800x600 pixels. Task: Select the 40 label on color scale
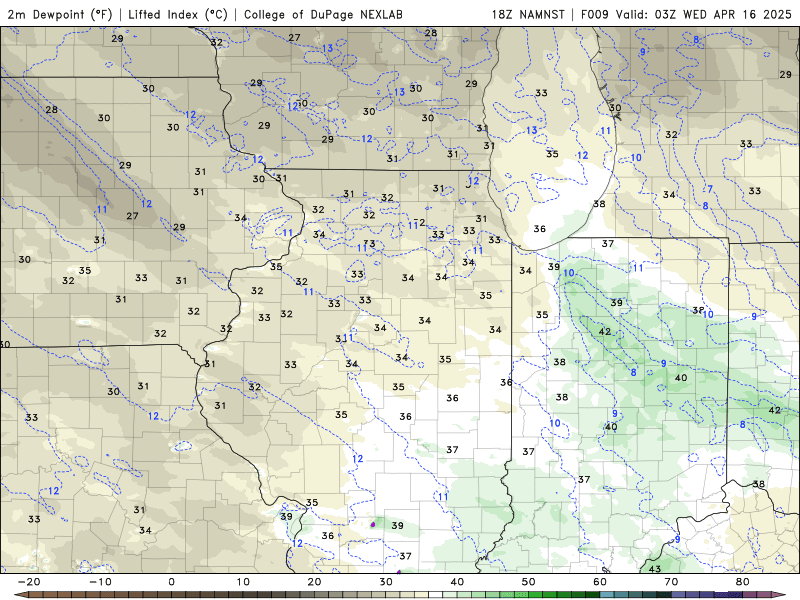tap(457, 582)
